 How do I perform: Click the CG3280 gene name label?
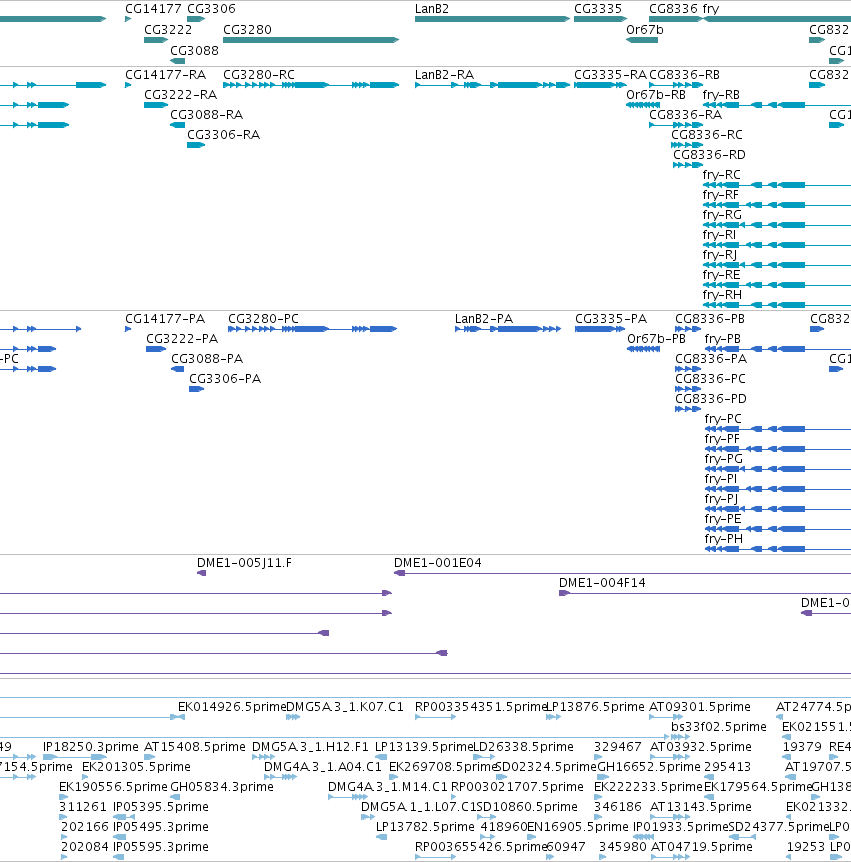point(247,30)
